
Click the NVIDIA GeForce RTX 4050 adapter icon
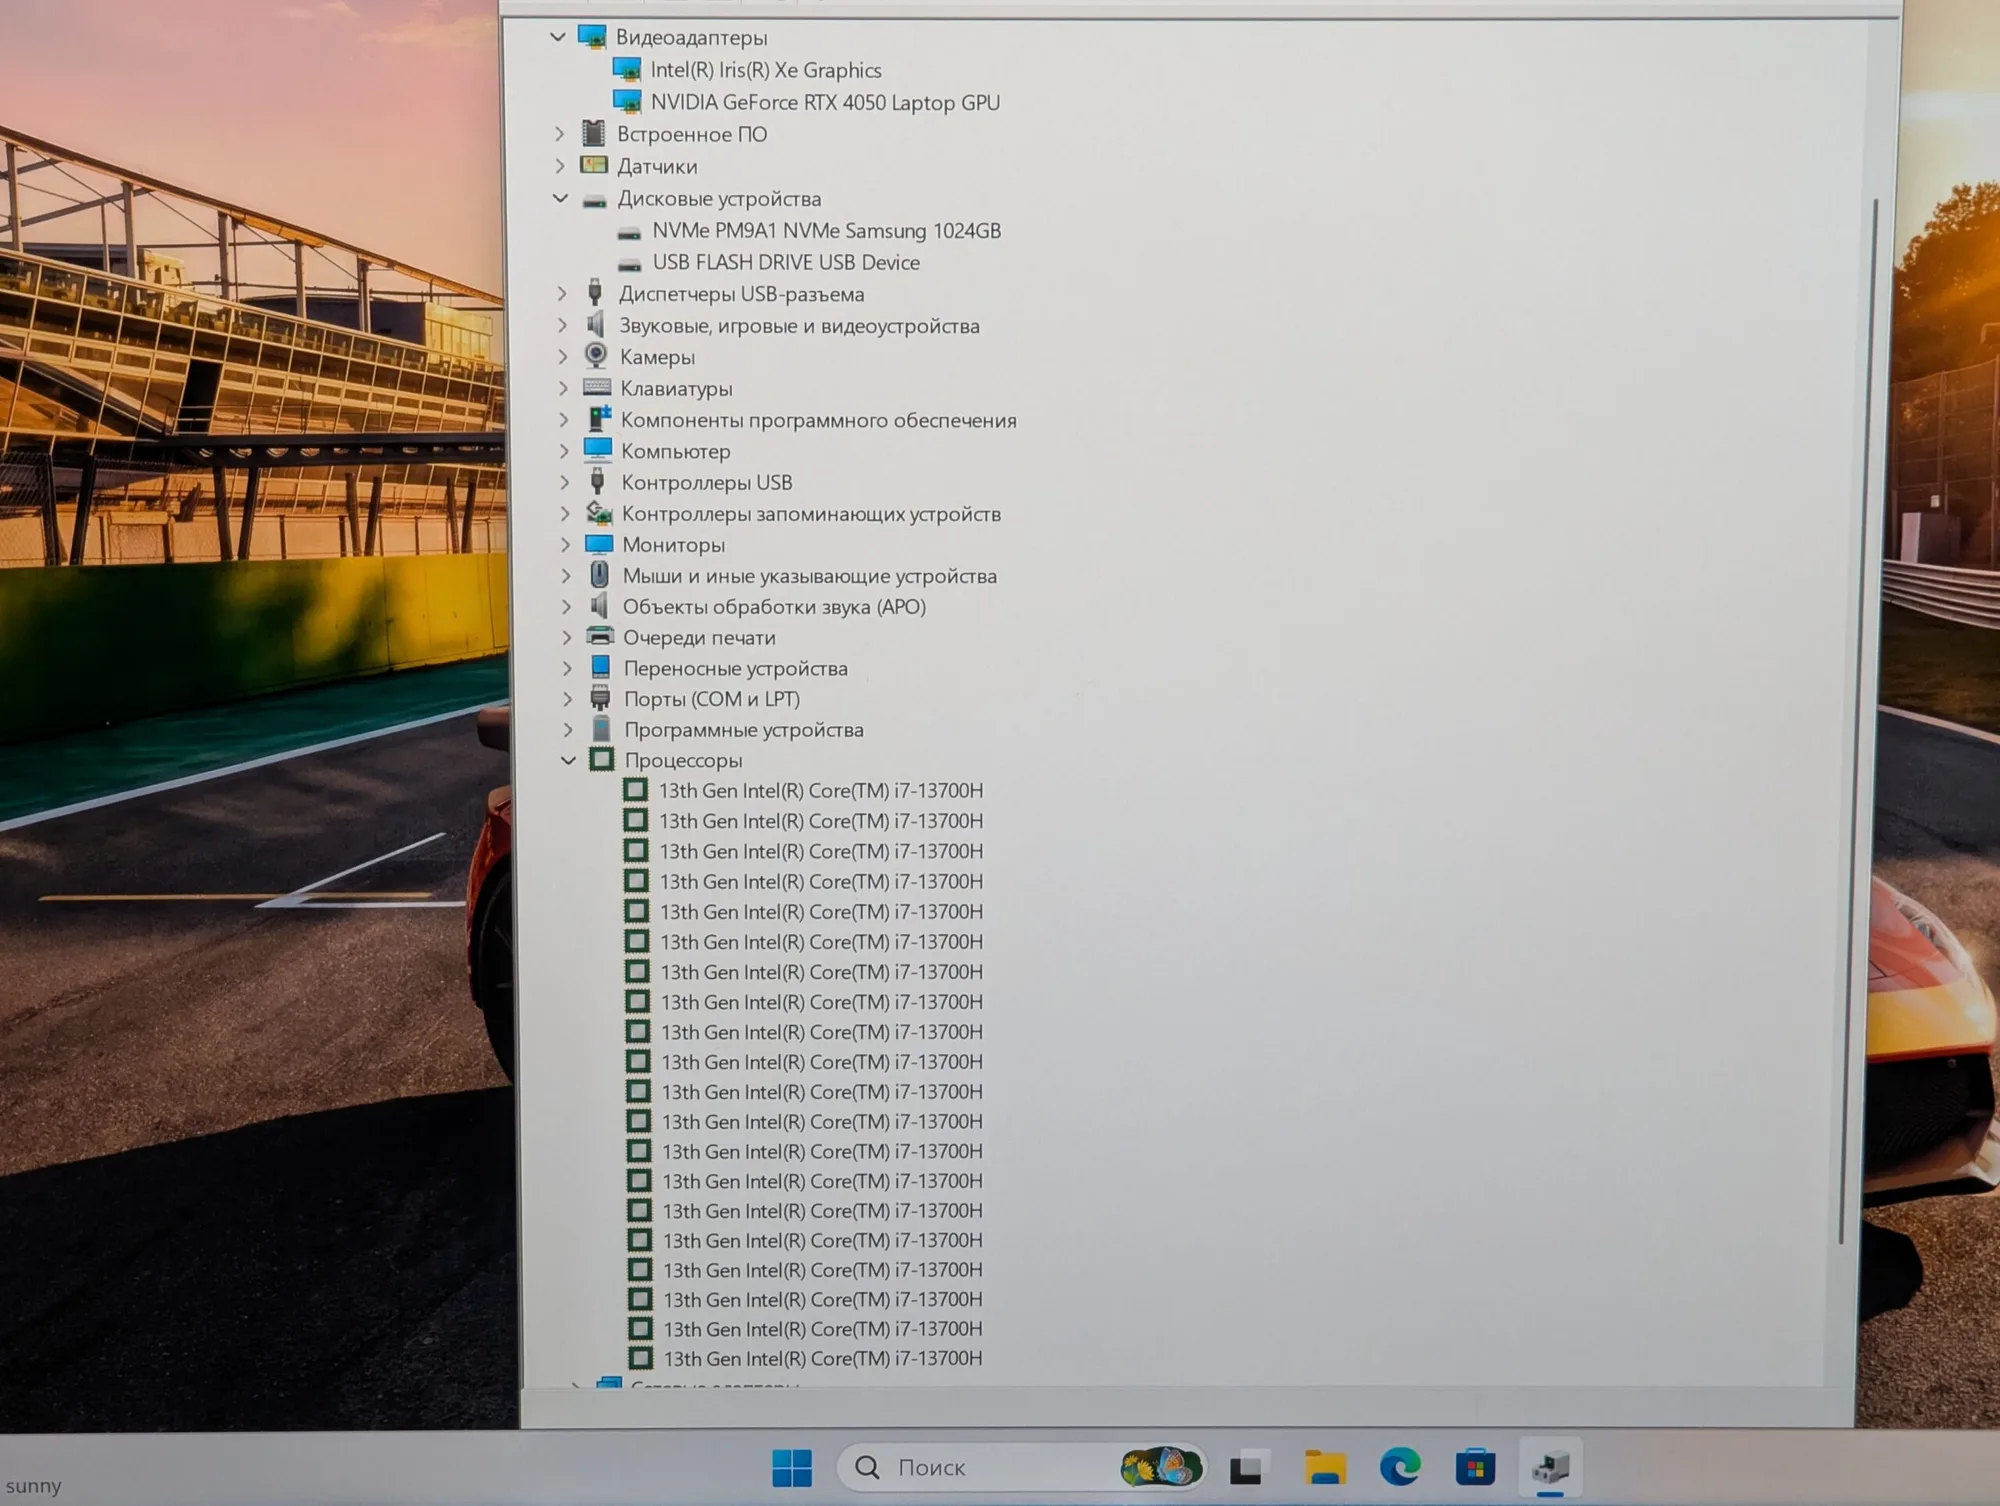627,101
